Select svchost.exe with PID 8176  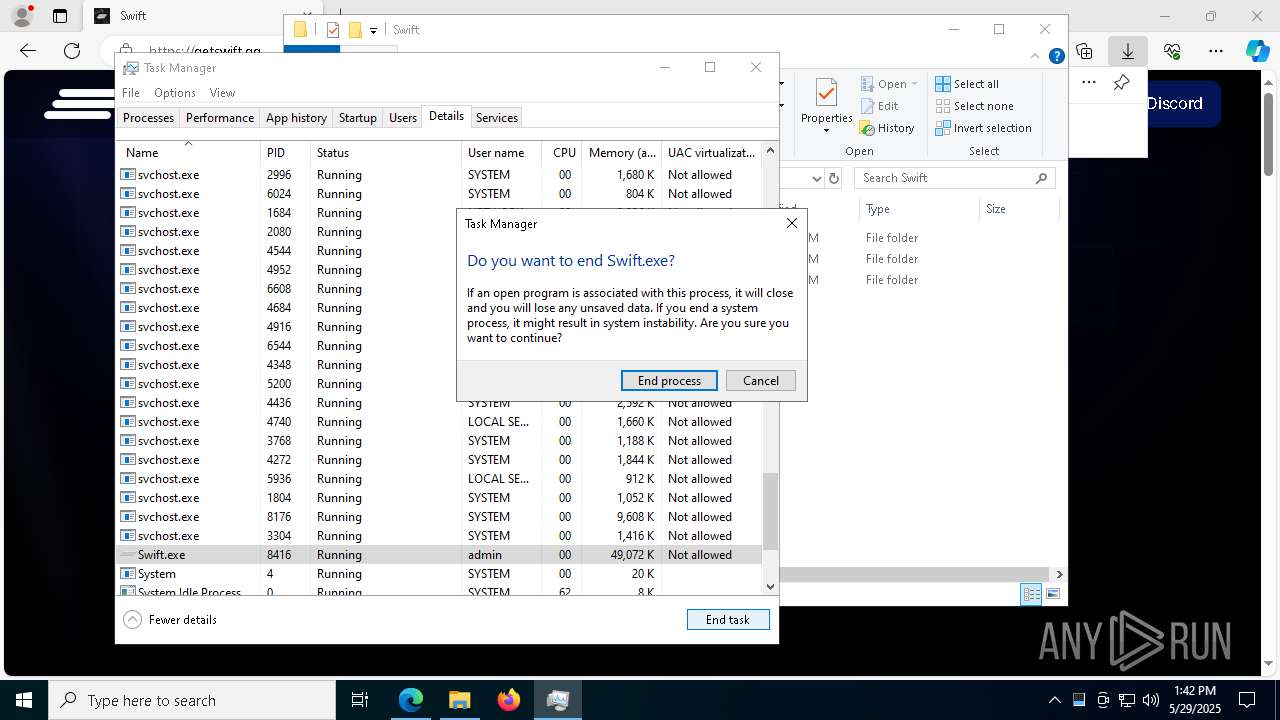pos(439,516)
